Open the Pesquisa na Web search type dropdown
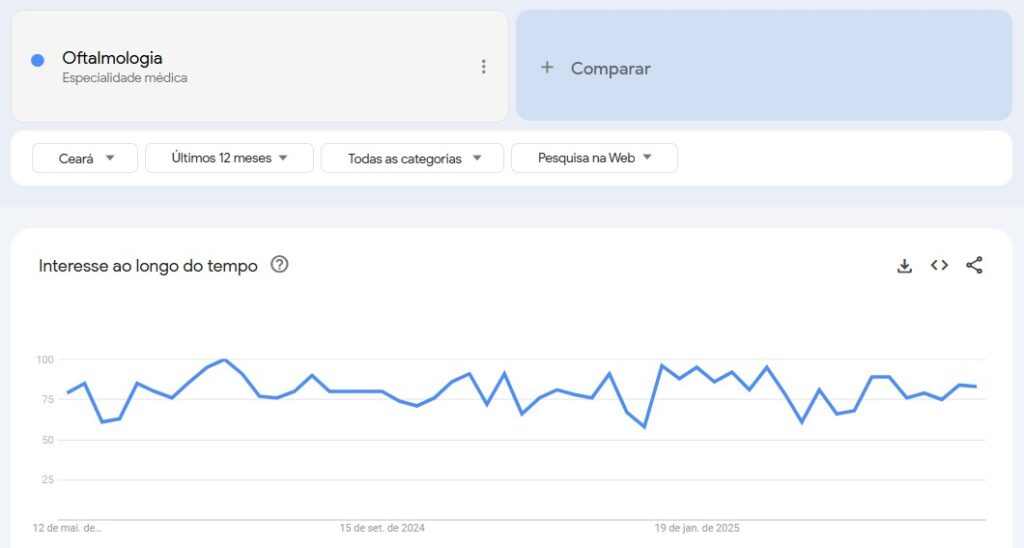The width and height of the screenshot is (1024, 548). pyautogui.click(x=594, y=158)
